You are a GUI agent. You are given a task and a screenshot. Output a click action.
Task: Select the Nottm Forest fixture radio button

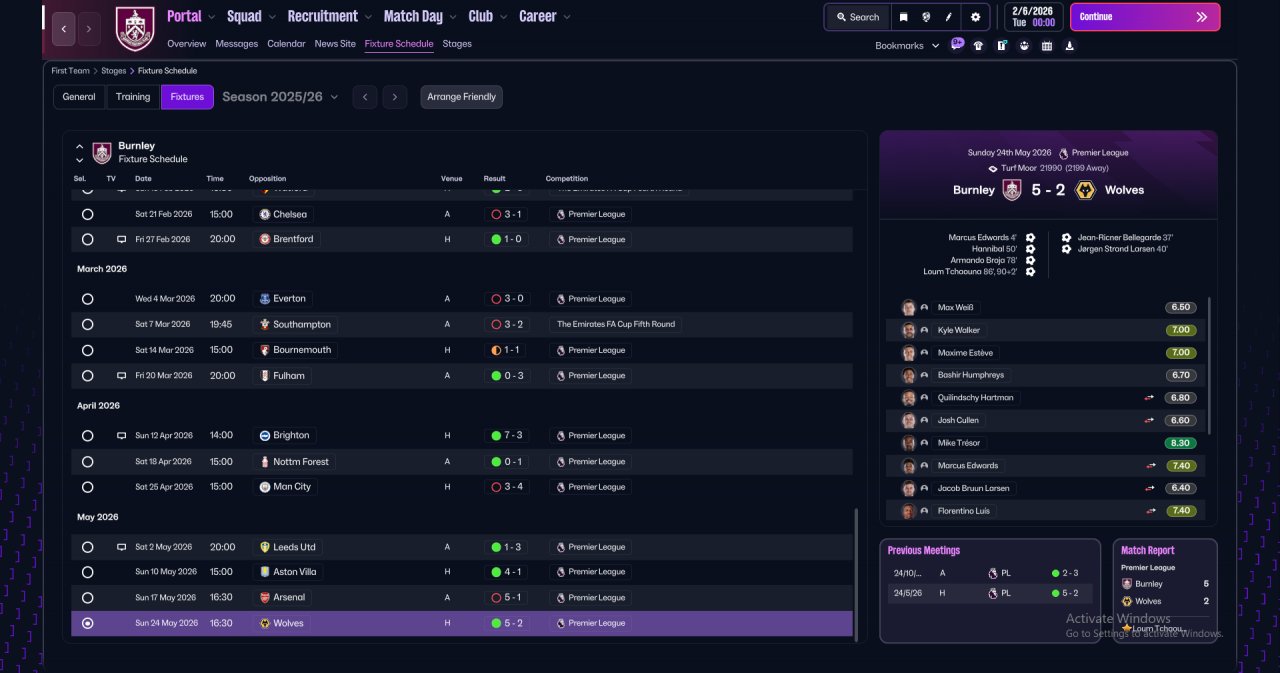pos(87,462)
